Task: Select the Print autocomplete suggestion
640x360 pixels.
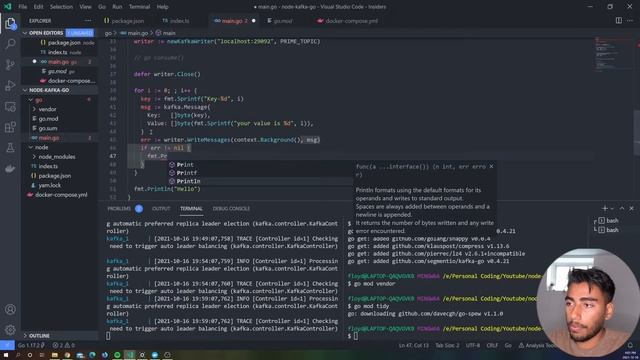Action: click(x=260, y=165)
